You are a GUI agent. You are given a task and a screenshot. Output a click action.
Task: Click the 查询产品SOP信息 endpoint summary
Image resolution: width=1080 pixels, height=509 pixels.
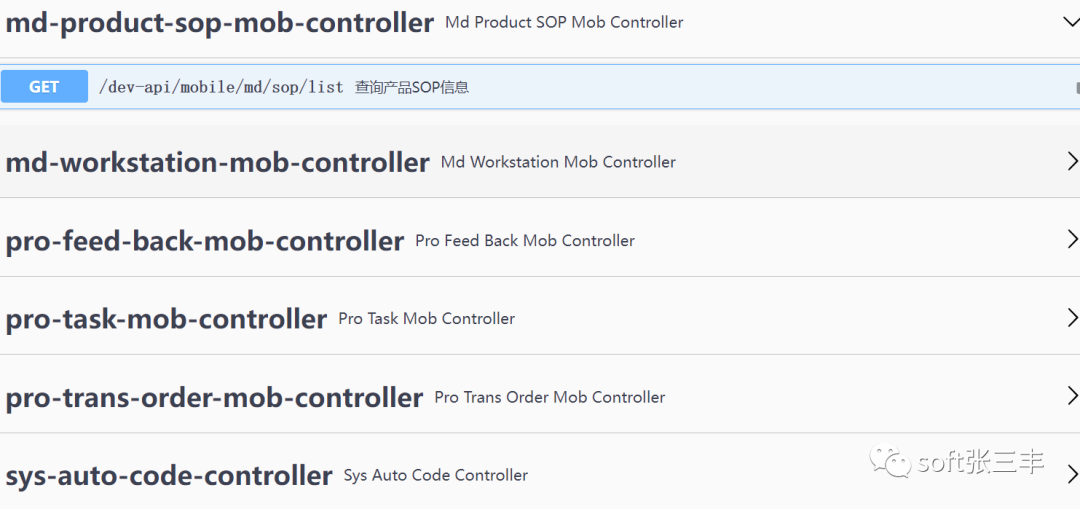click(412, 87)
